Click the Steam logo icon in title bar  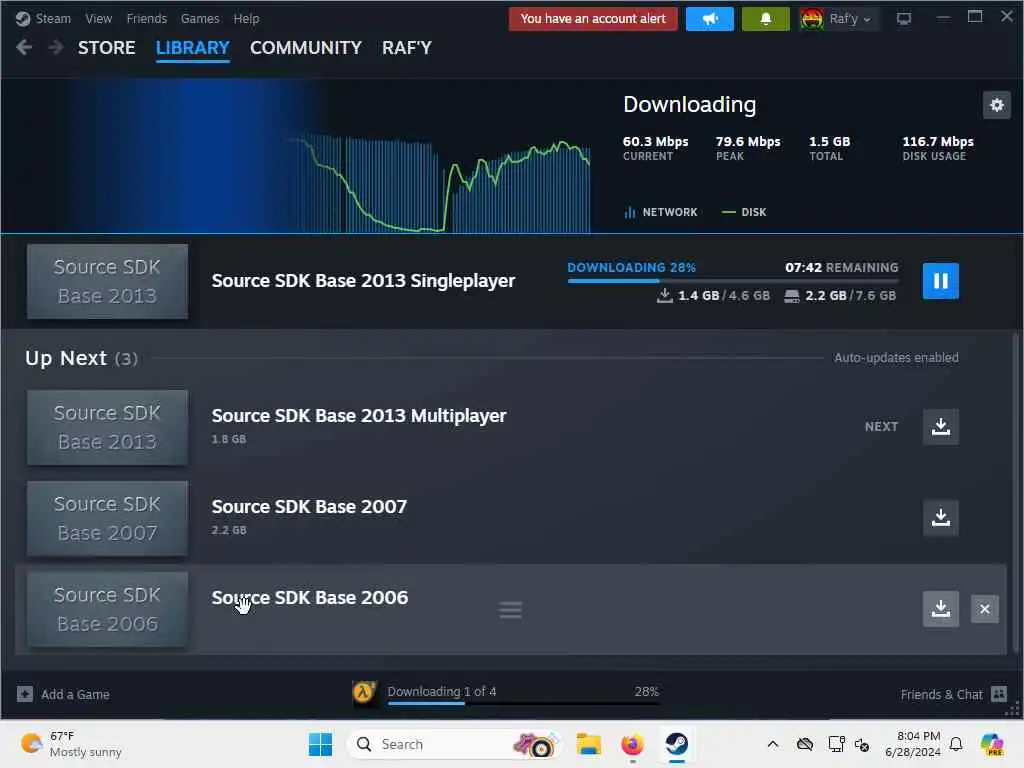(23, 19)
